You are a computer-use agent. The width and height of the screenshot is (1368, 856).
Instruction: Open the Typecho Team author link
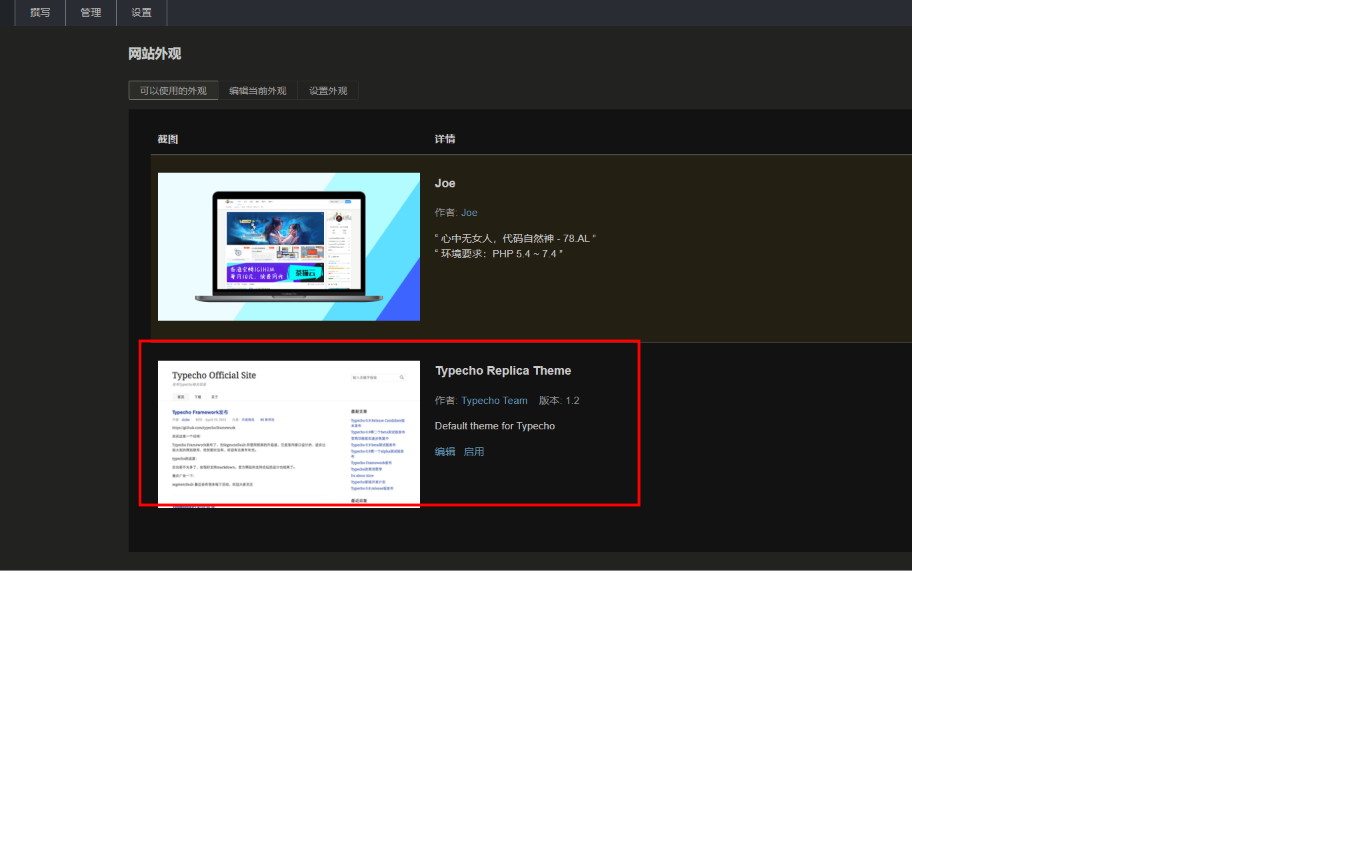(x=494, y=401)
